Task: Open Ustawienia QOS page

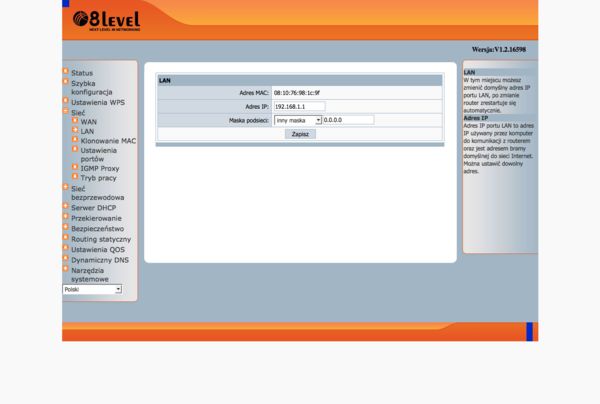Action: (x=98, y=249)
